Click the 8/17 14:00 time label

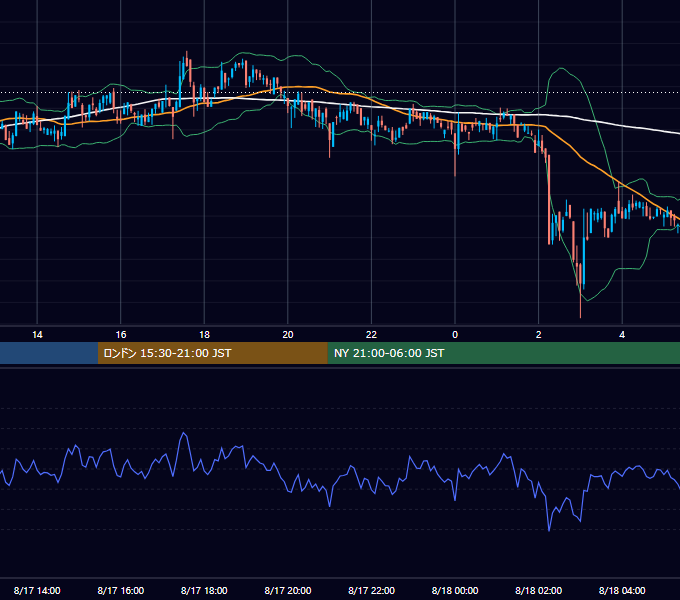coord(37,590)
